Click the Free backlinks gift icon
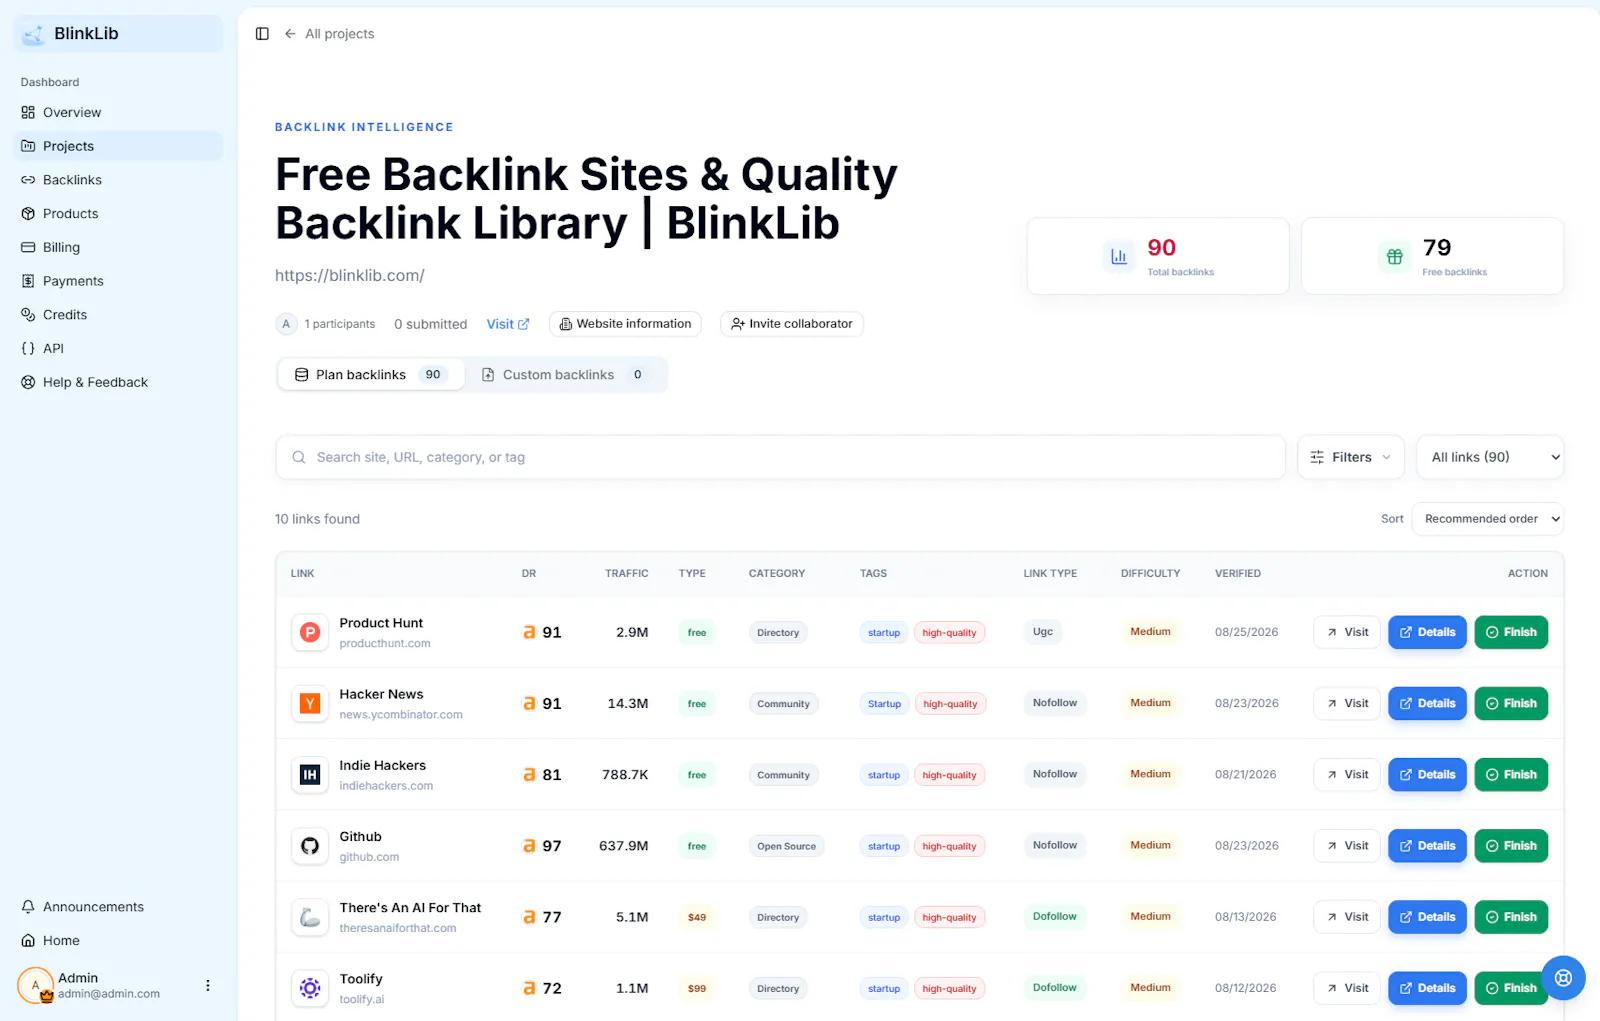1600x1021 pixels. [1394, 257]
